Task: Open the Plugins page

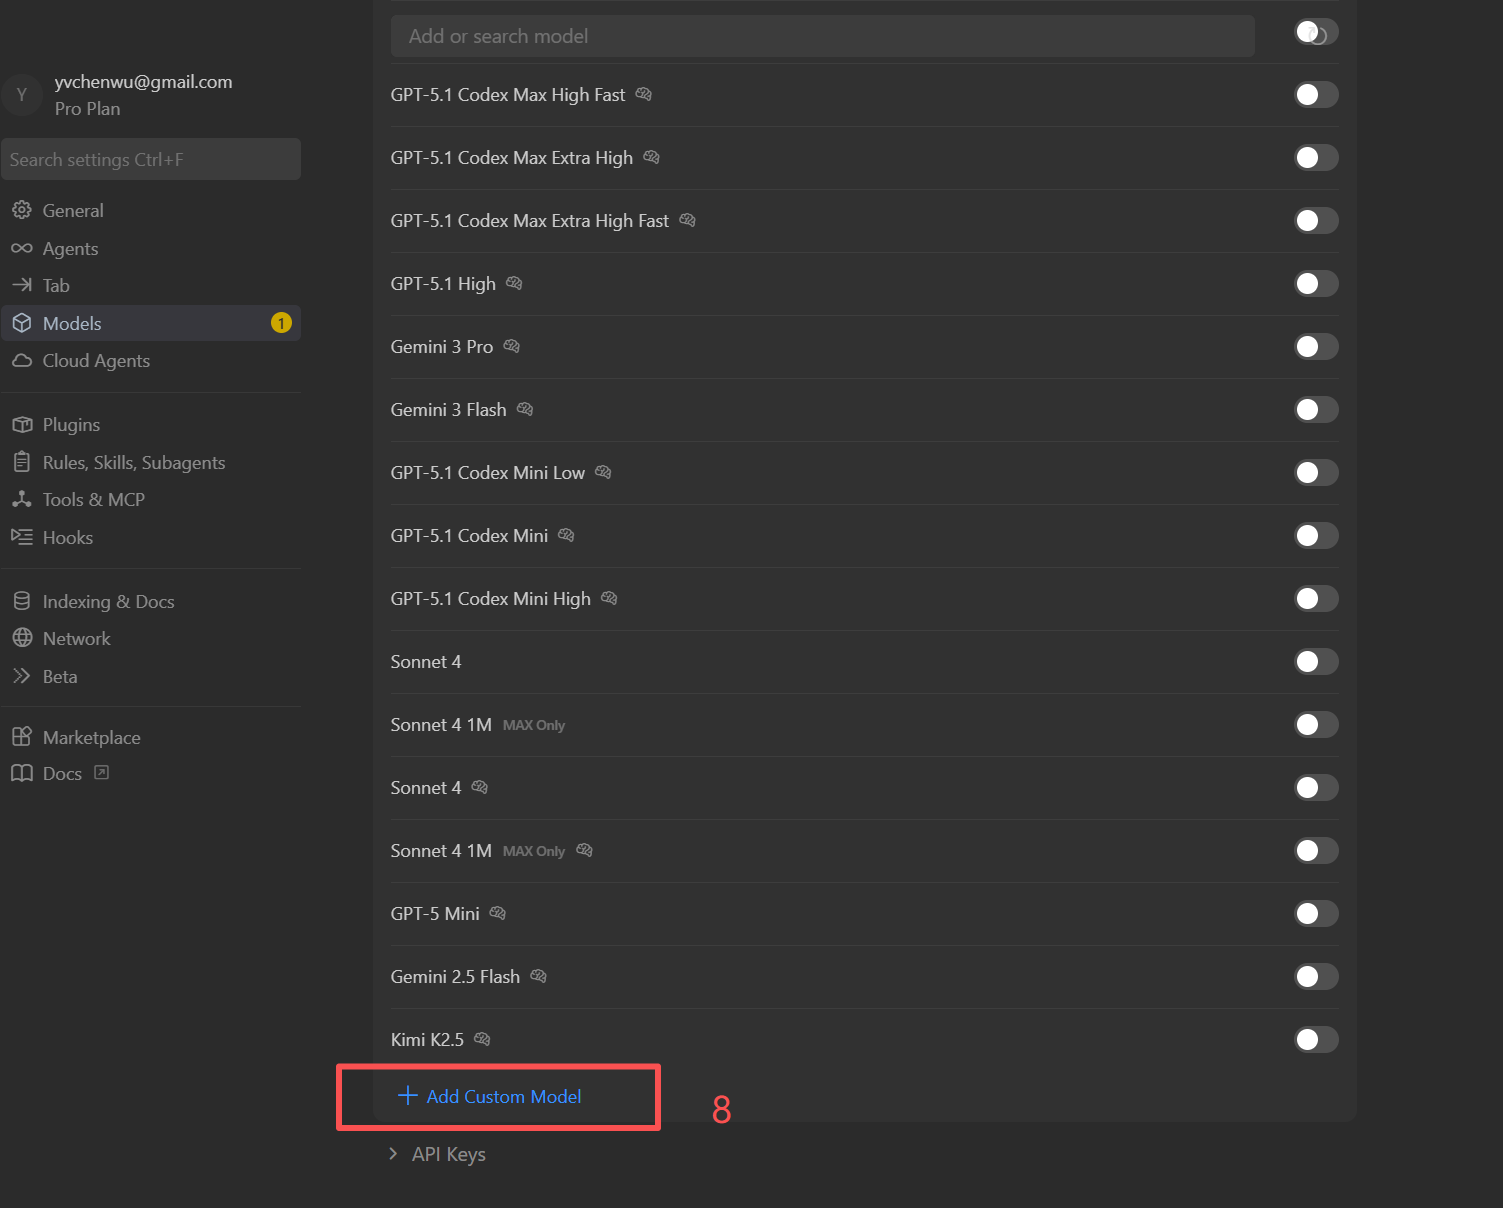Action: 71,424
